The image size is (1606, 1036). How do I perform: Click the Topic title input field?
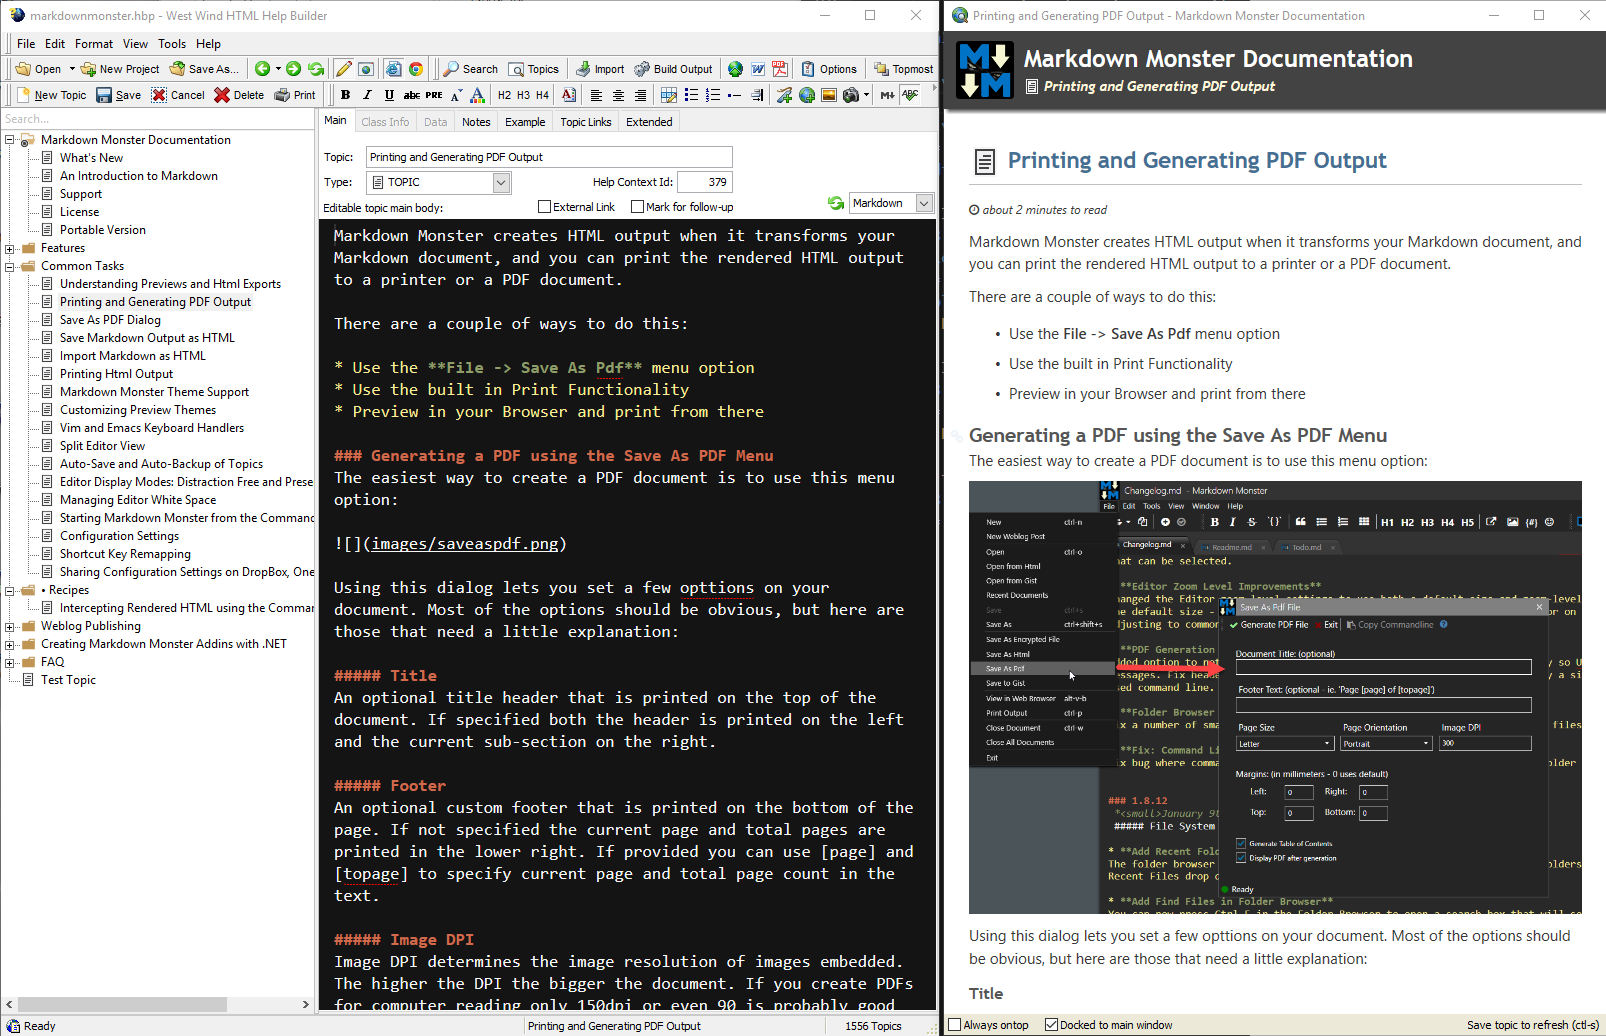point(549,157)
